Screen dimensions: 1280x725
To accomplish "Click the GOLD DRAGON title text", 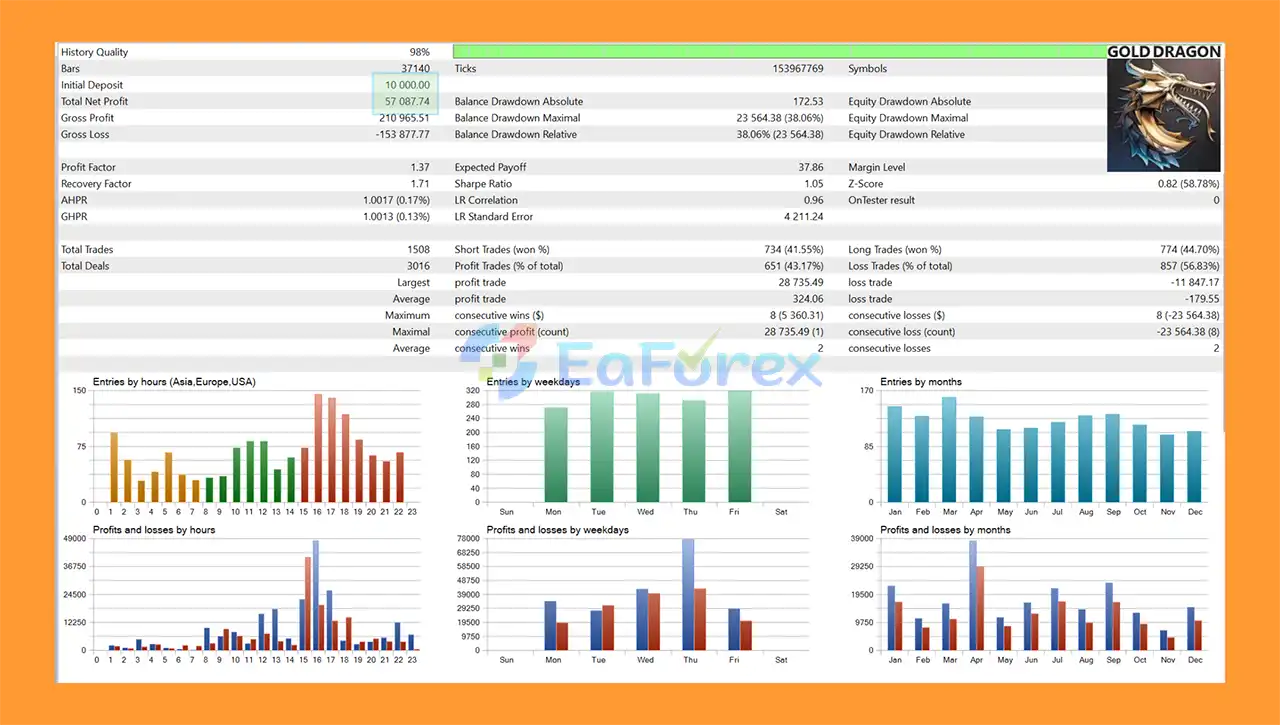I will point(1164,52).
